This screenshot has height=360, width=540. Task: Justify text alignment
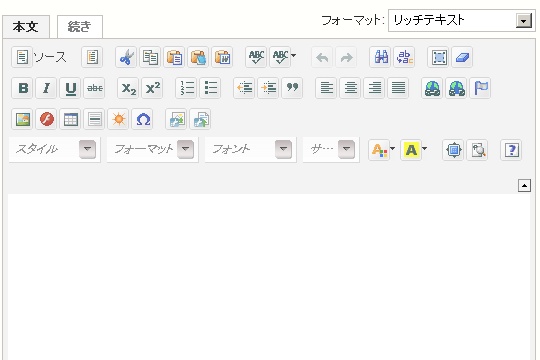pyautogui.click(x=398, y=88)
